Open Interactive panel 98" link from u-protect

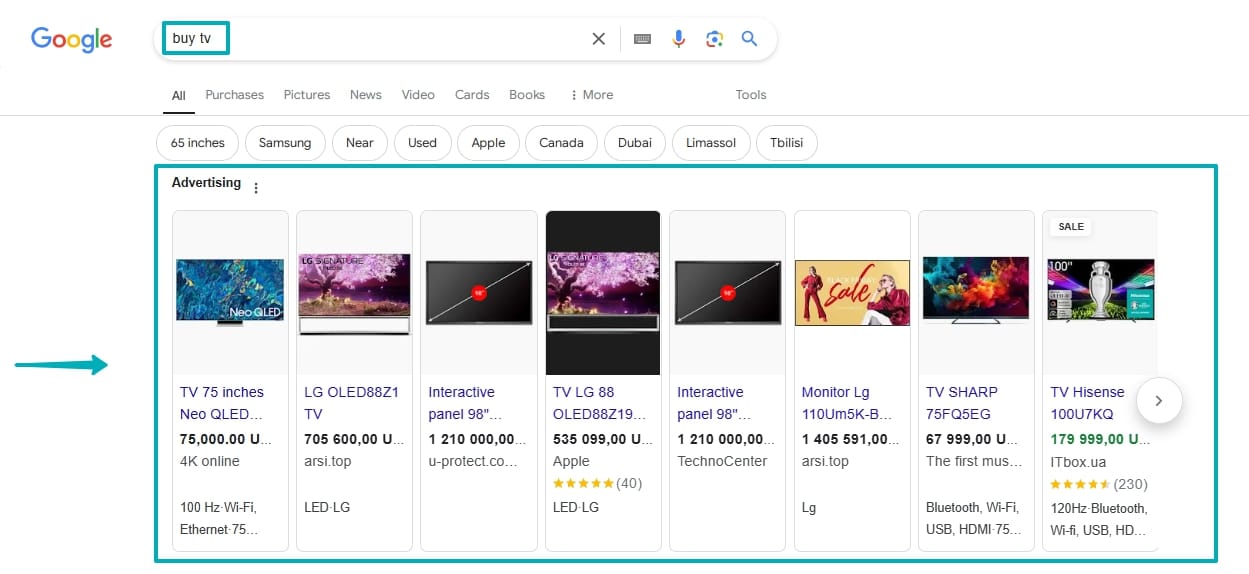[465, 403]
